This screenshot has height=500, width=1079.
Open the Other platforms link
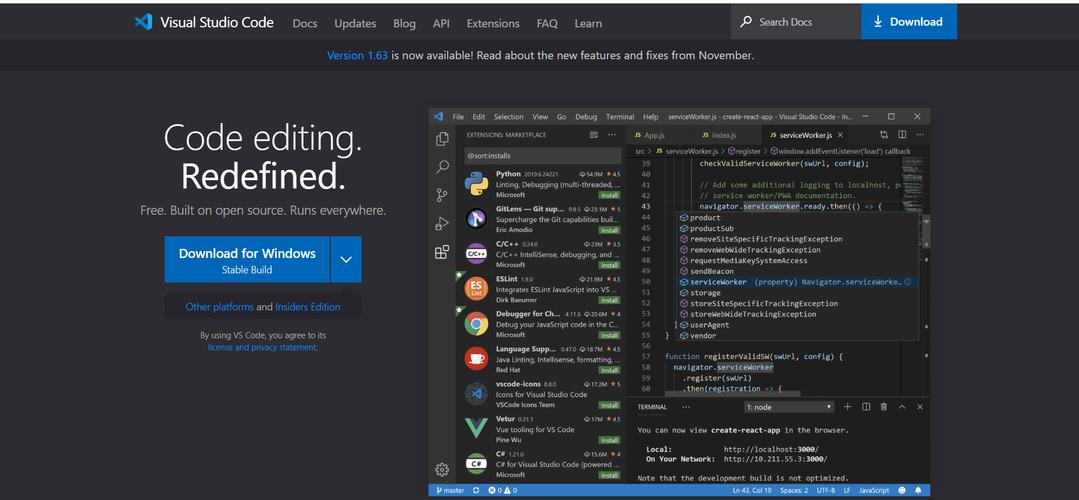(x=220, y=307)
